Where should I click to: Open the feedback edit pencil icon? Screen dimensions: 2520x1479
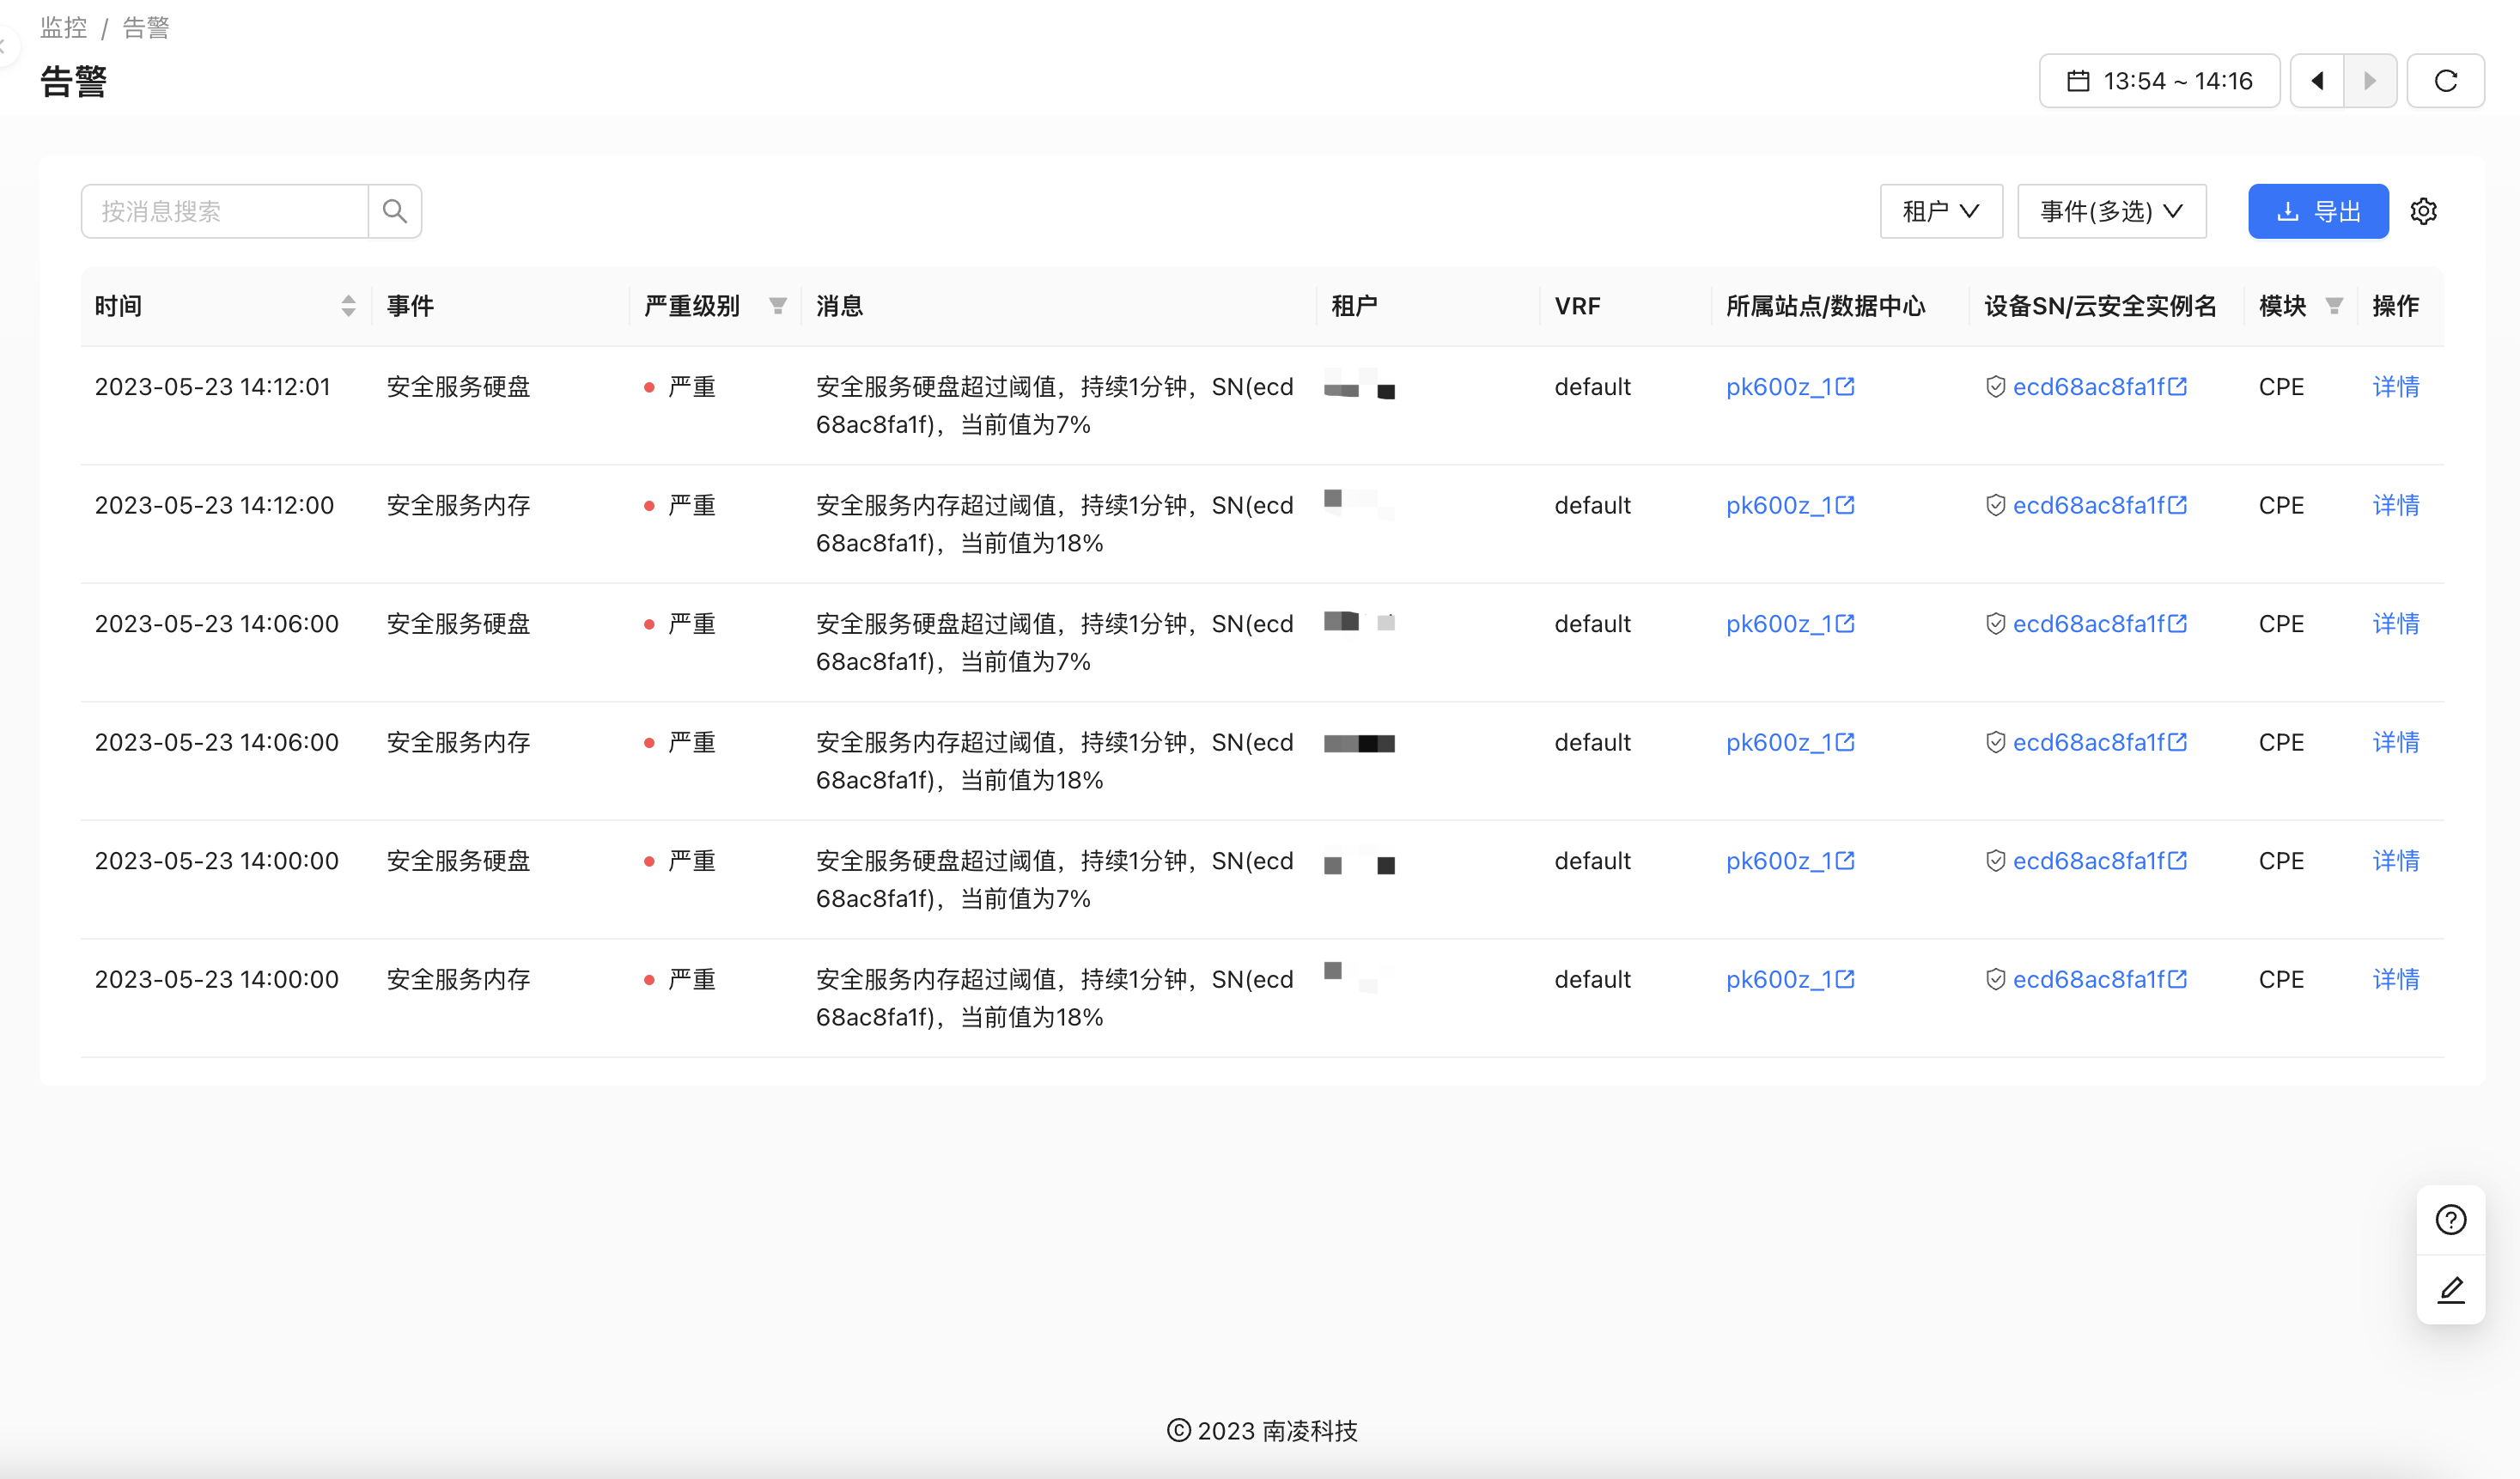[x=2450, y=1290]
